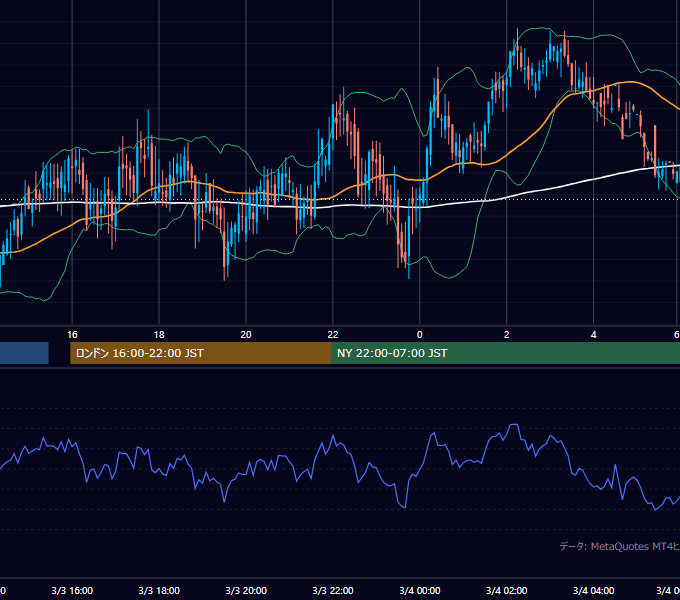Click the '3/3 20:00' date label
This screenshot has width=680, height=600.
pos(246,590)
